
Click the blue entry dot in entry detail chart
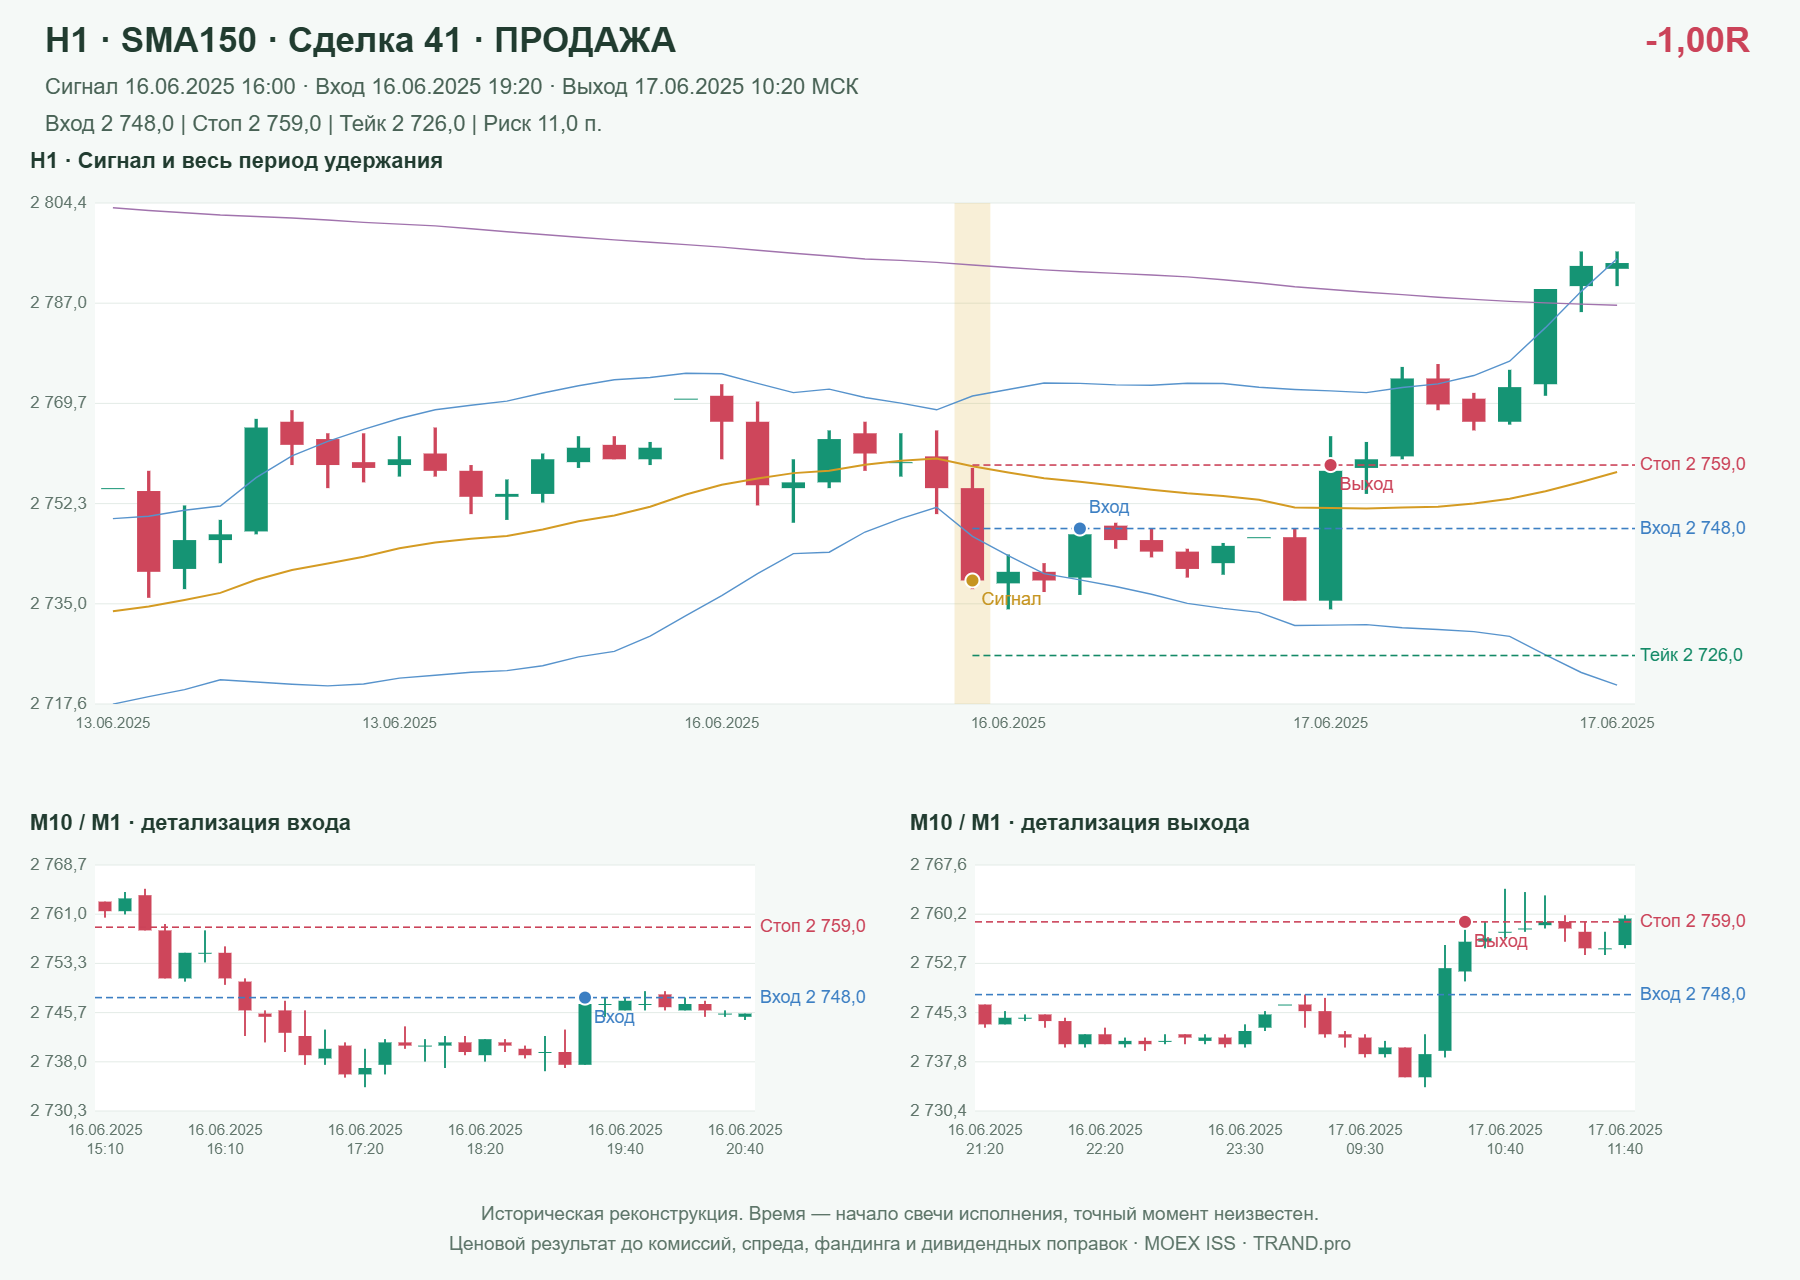(x=585, y=998)
